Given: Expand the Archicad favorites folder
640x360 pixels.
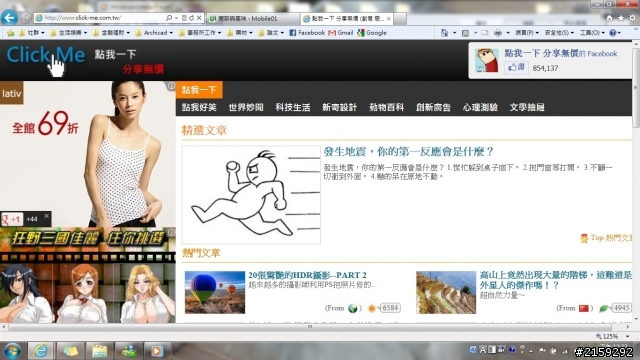Looking at the screenshot, I should point(154,33).
